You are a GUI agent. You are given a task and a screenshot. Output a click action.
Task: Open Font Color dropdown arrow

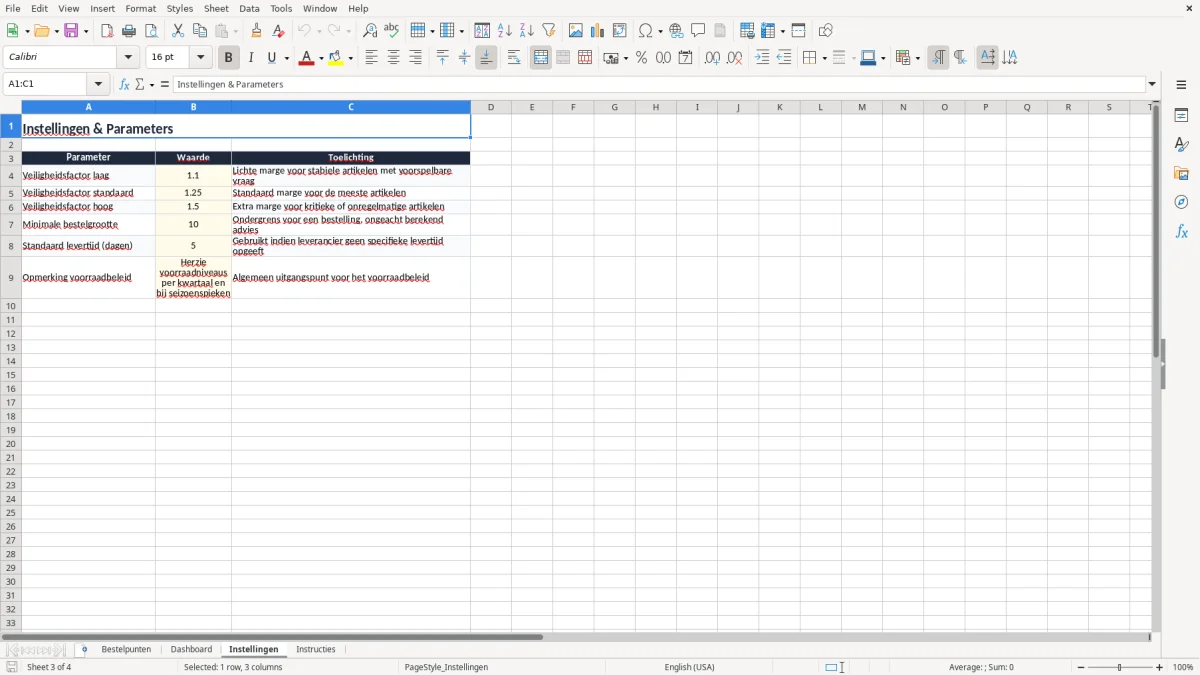point(321,58)
